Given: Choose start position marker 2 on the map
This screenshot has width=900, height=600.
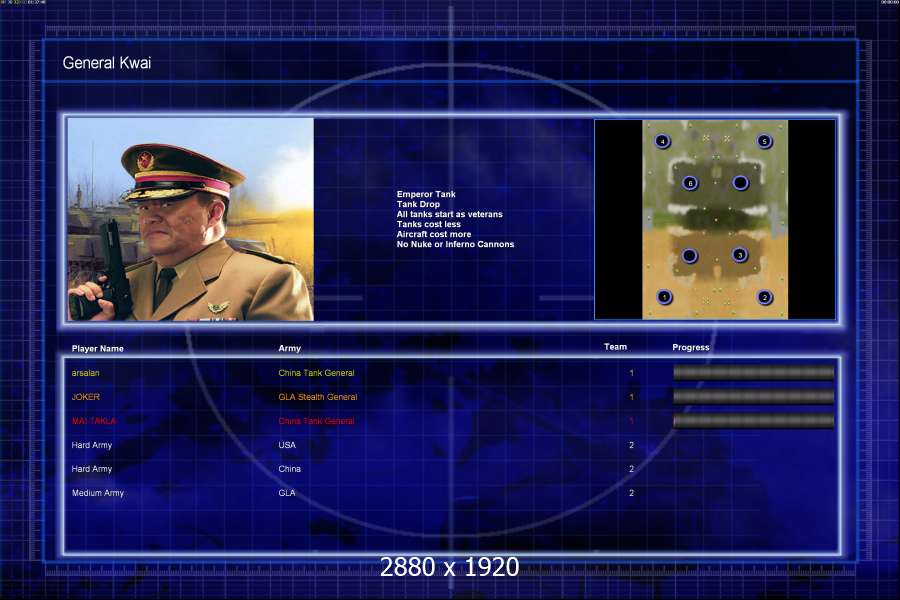Looking at the screenshot, I should 764,297.
